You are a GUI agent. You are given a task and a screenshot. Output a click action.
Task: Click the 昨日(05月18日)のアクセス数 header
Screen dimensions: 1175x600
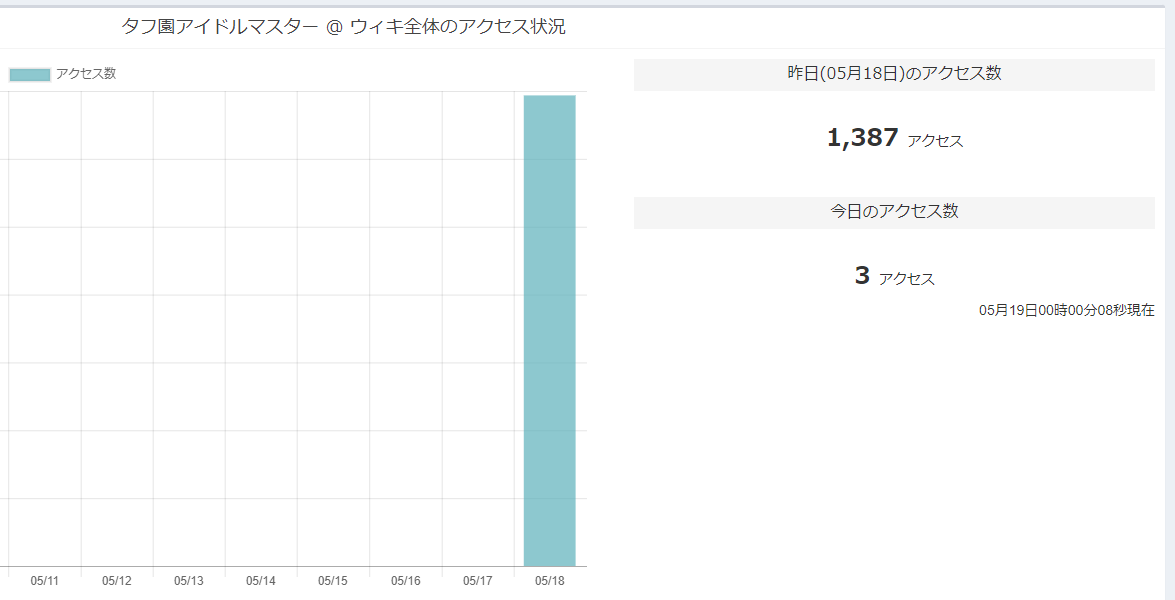point(894,74)
